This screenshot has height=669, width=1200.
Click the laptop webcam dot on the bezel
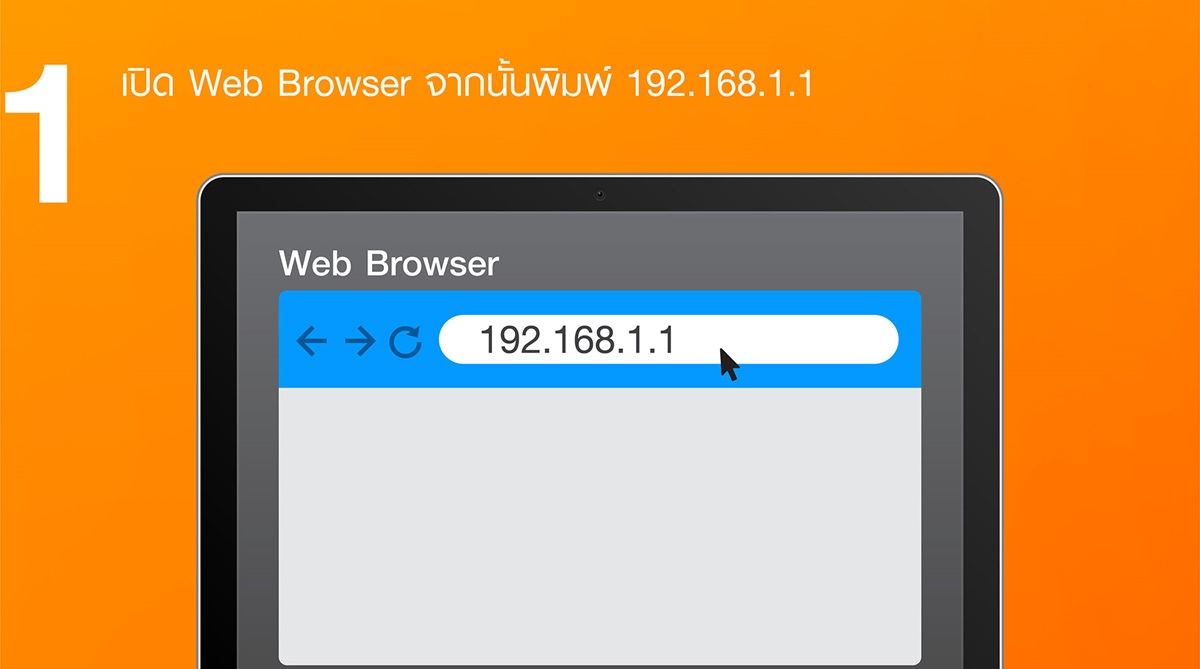point(600,195)
